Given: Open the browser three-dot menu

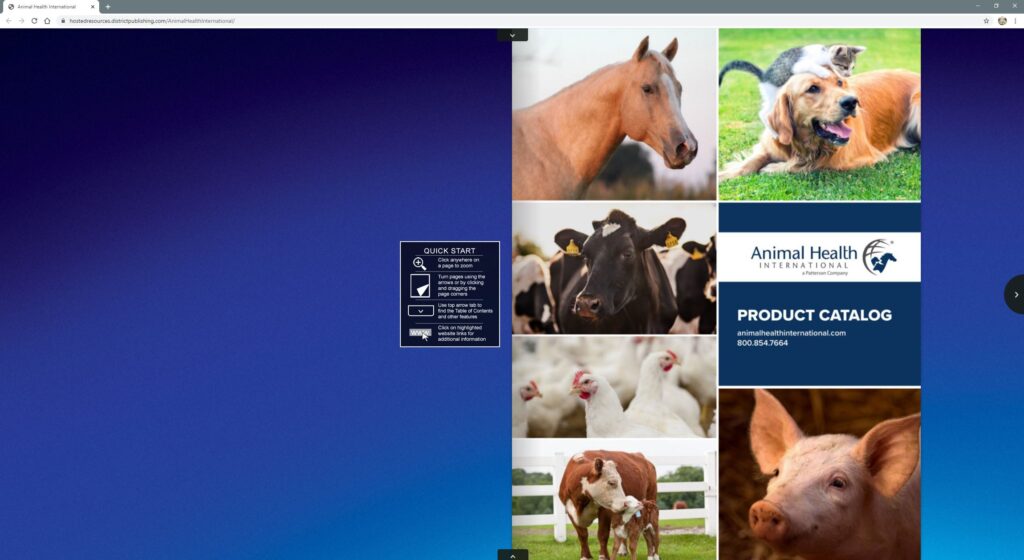Looking at the screenshot, I should [1016, 21].
